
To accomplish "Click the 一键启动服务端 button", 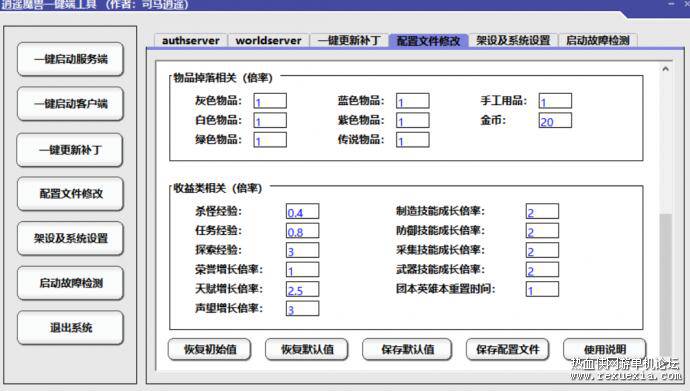I will (70, 59).
